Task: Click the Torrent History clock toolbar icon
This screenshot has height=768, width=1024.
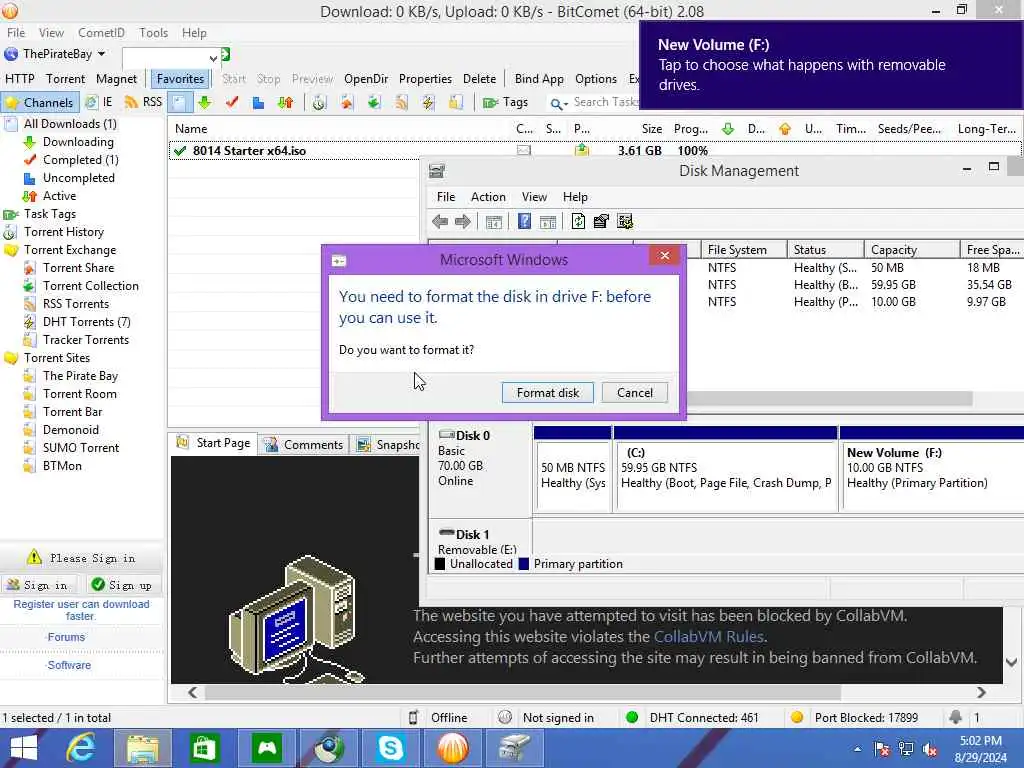Action: (x=319, y=103)
